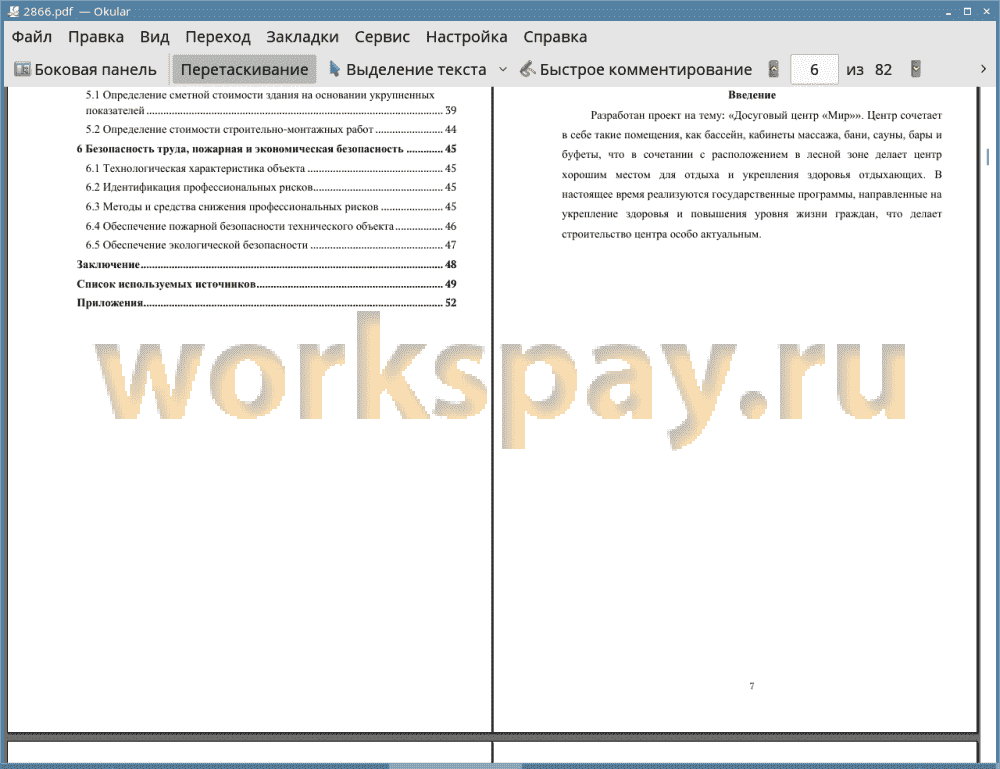This screenshot has height=769, width=1000.
Task: Click the Введение heading on right page
Action: click(x=751, y=95)
